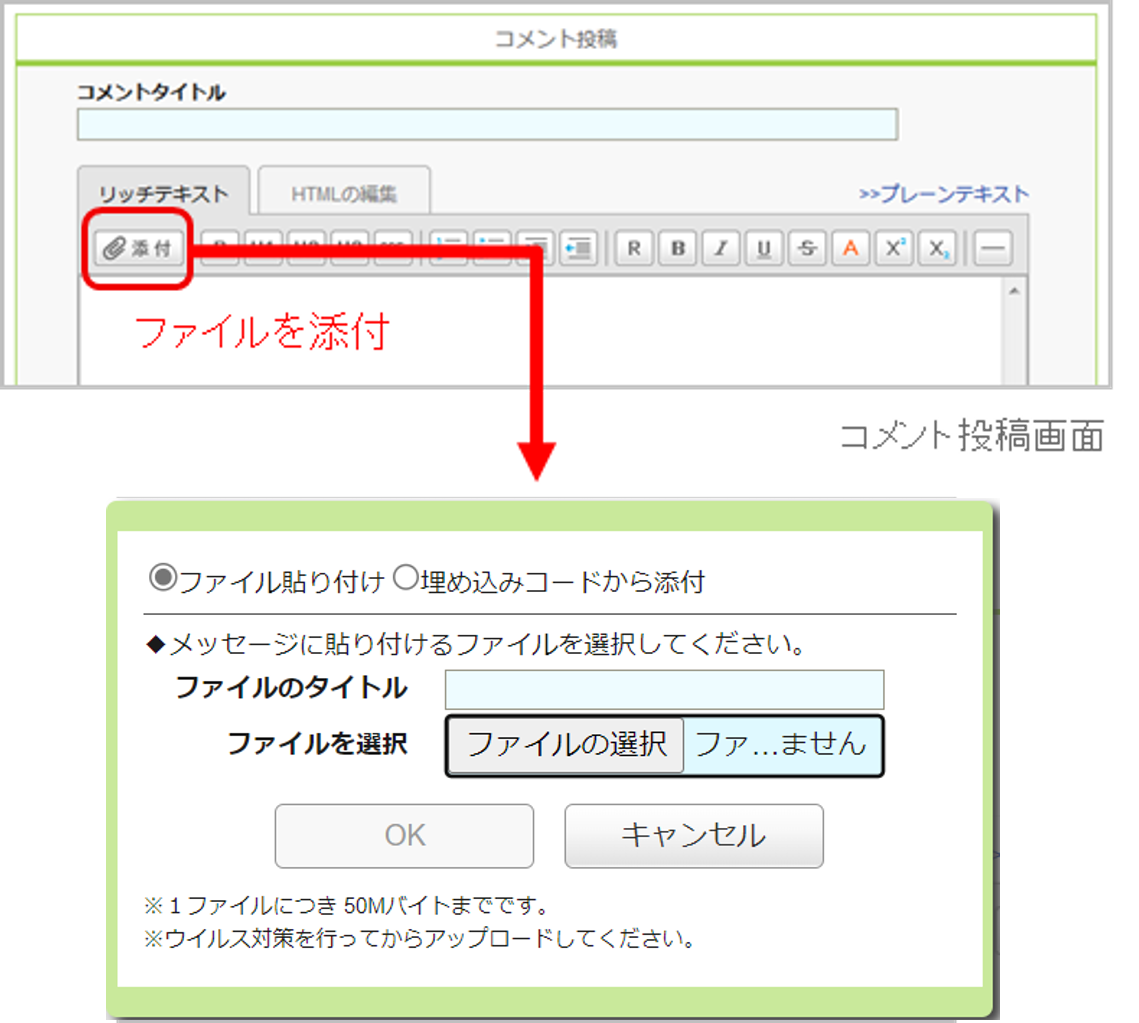
Task: Apply subscript X₂ formatting
Action: click(937, 248)
